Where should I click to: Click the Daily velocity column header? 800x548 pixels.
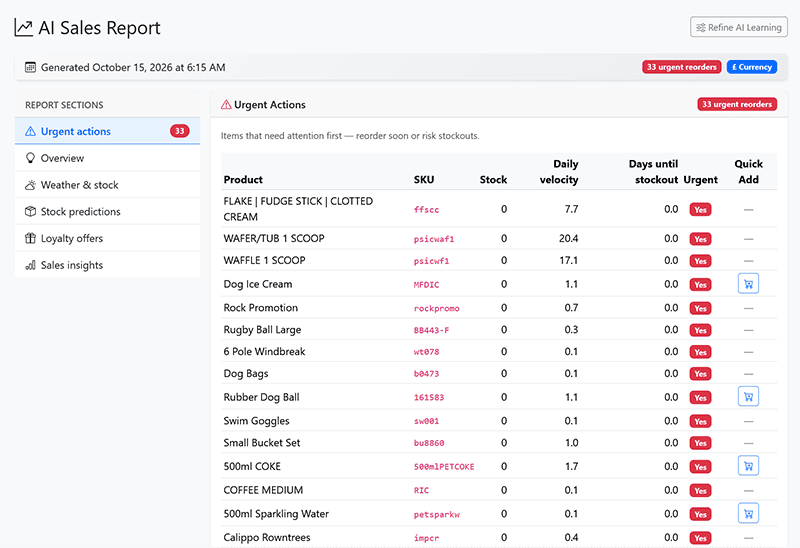[x=559, y=171]
